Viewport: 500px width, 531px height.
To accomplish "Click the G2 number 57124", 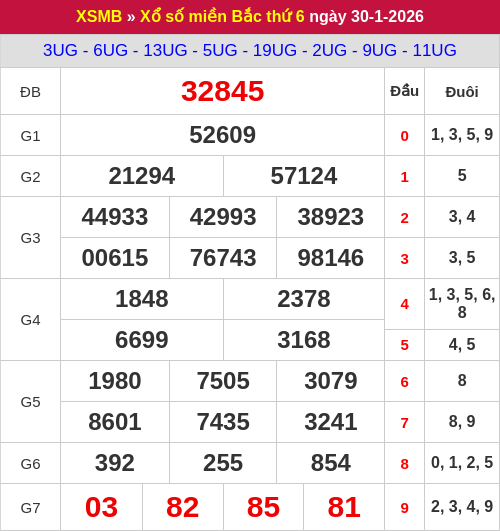I will coord(304,176).
